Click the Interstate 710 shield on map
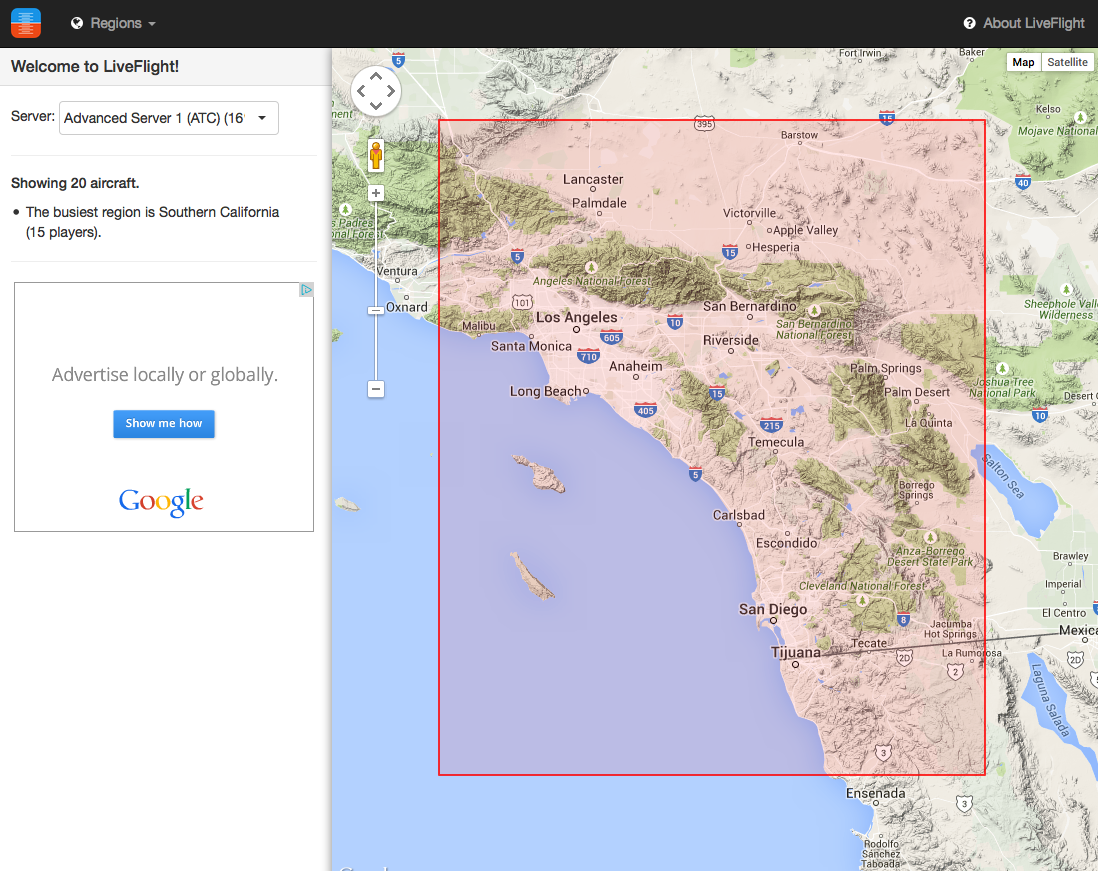The width and height of the screenshot is (1098, 871). coord(588,356)
